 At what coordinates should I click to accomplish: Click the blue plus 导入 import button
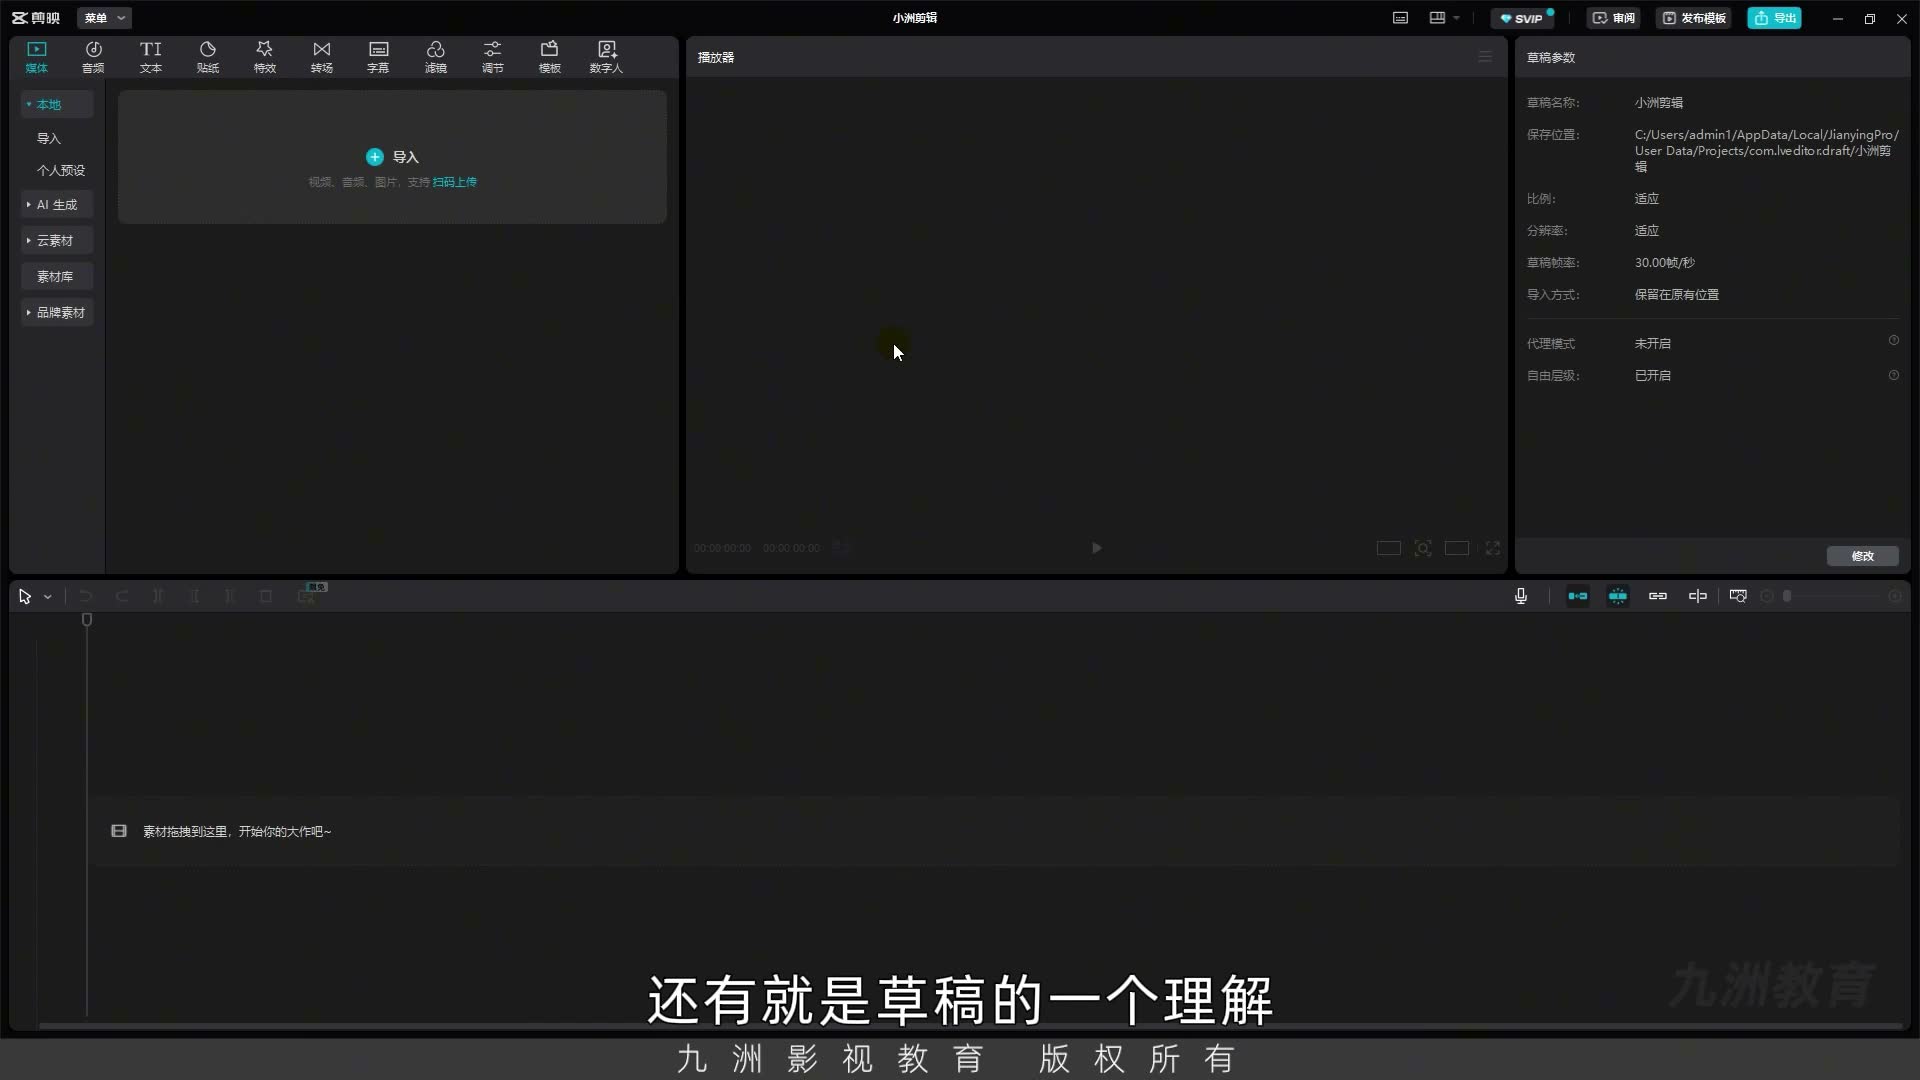(392, 157)
